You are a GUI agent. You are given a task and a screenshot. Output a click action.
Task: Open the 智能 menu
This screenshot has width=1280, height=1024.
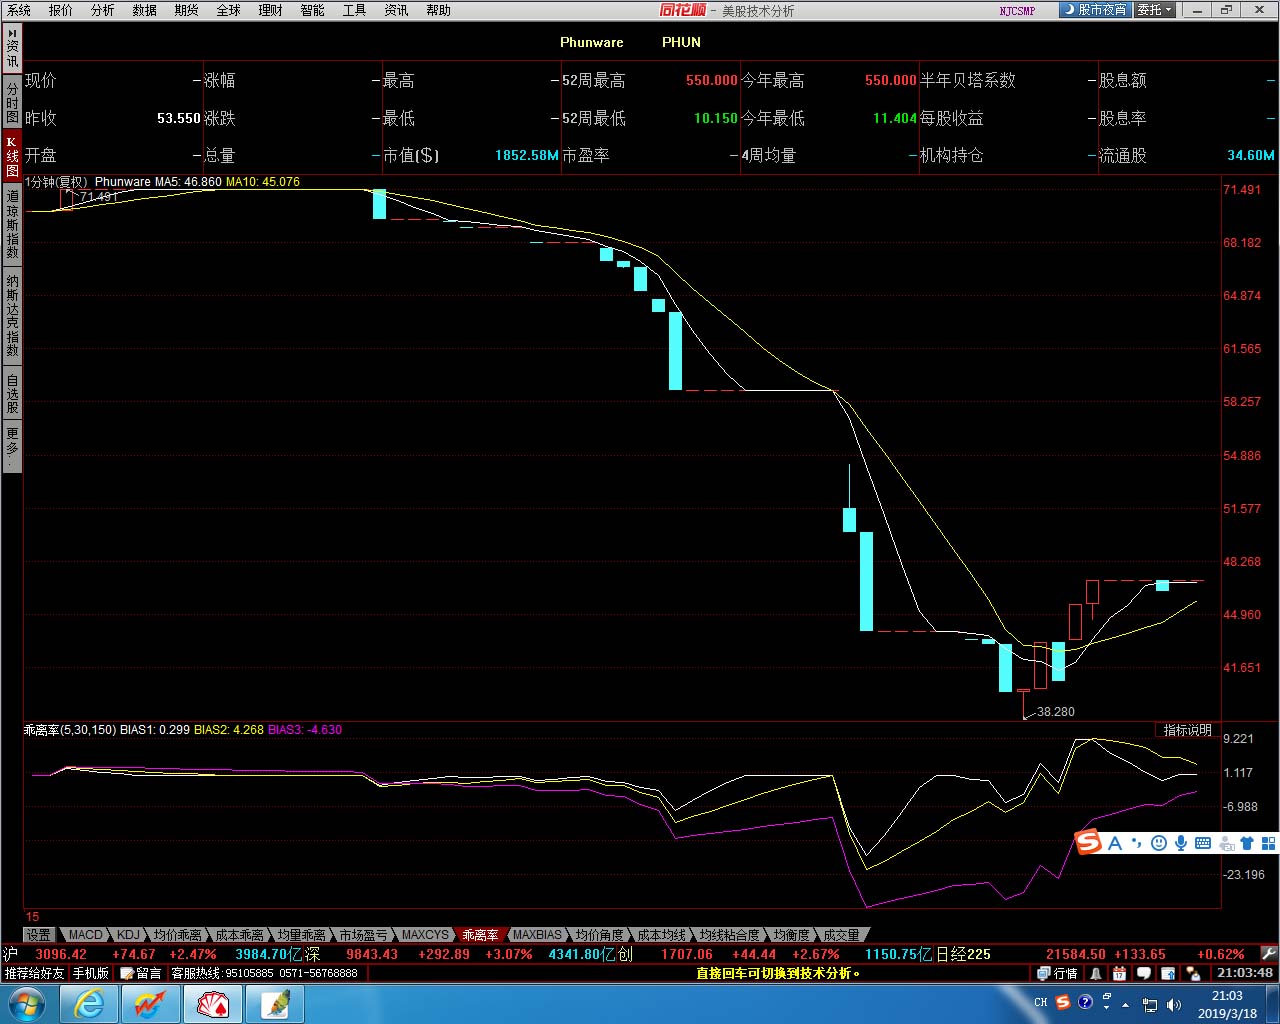313,10
